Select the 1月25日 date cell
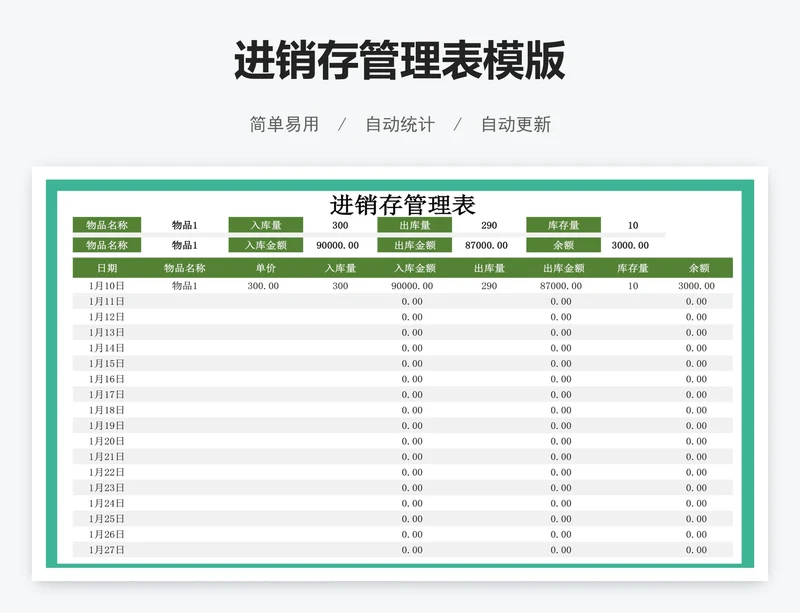 (107, 519)
